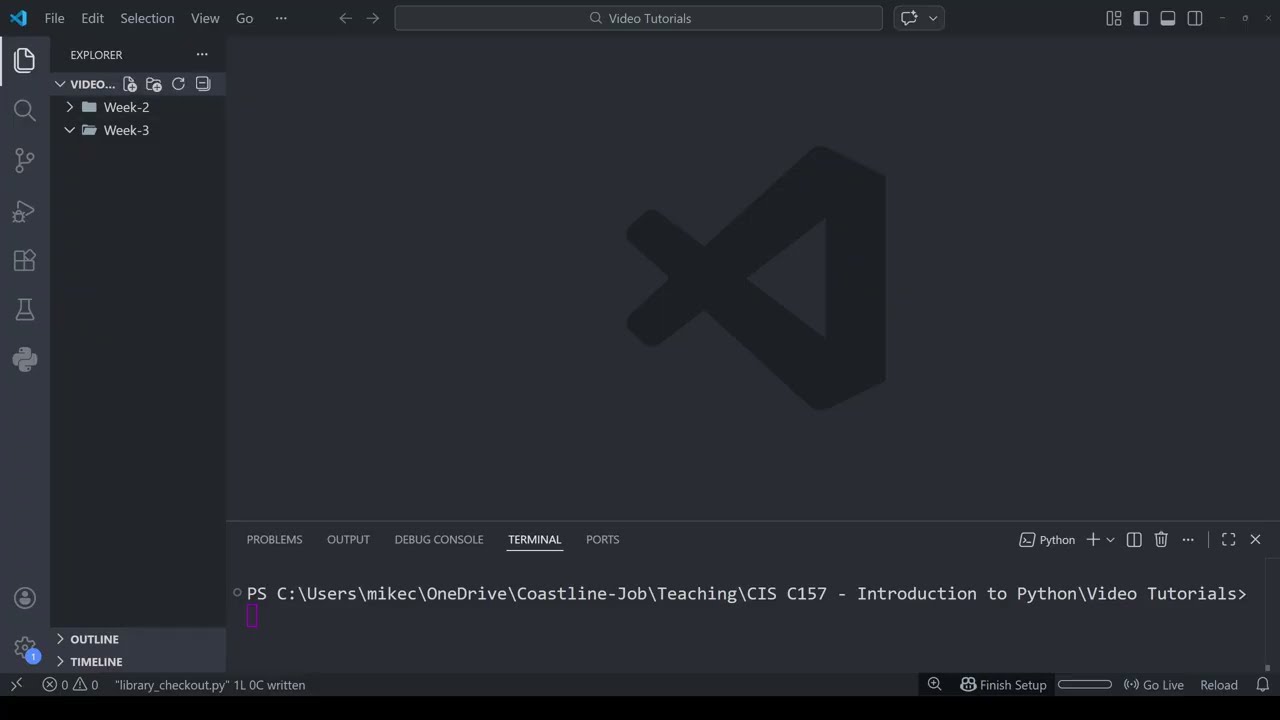Click the Video Tutorials search box
This screenshot has width=1280, height=720.
pyautogui.click(x=639, y=18)
